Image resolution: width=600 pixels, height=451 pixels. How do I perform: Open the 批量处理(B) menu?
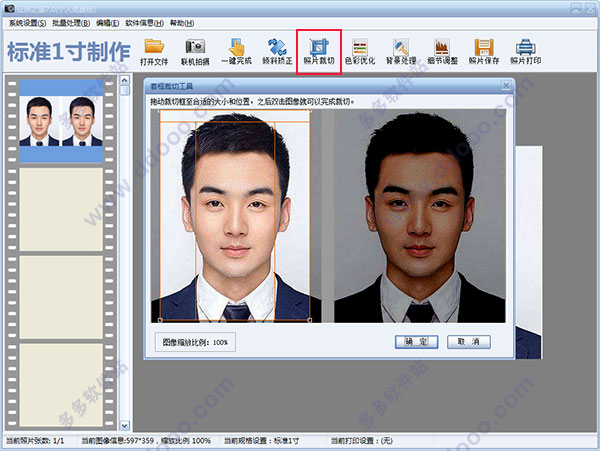[x=71, y=23]
